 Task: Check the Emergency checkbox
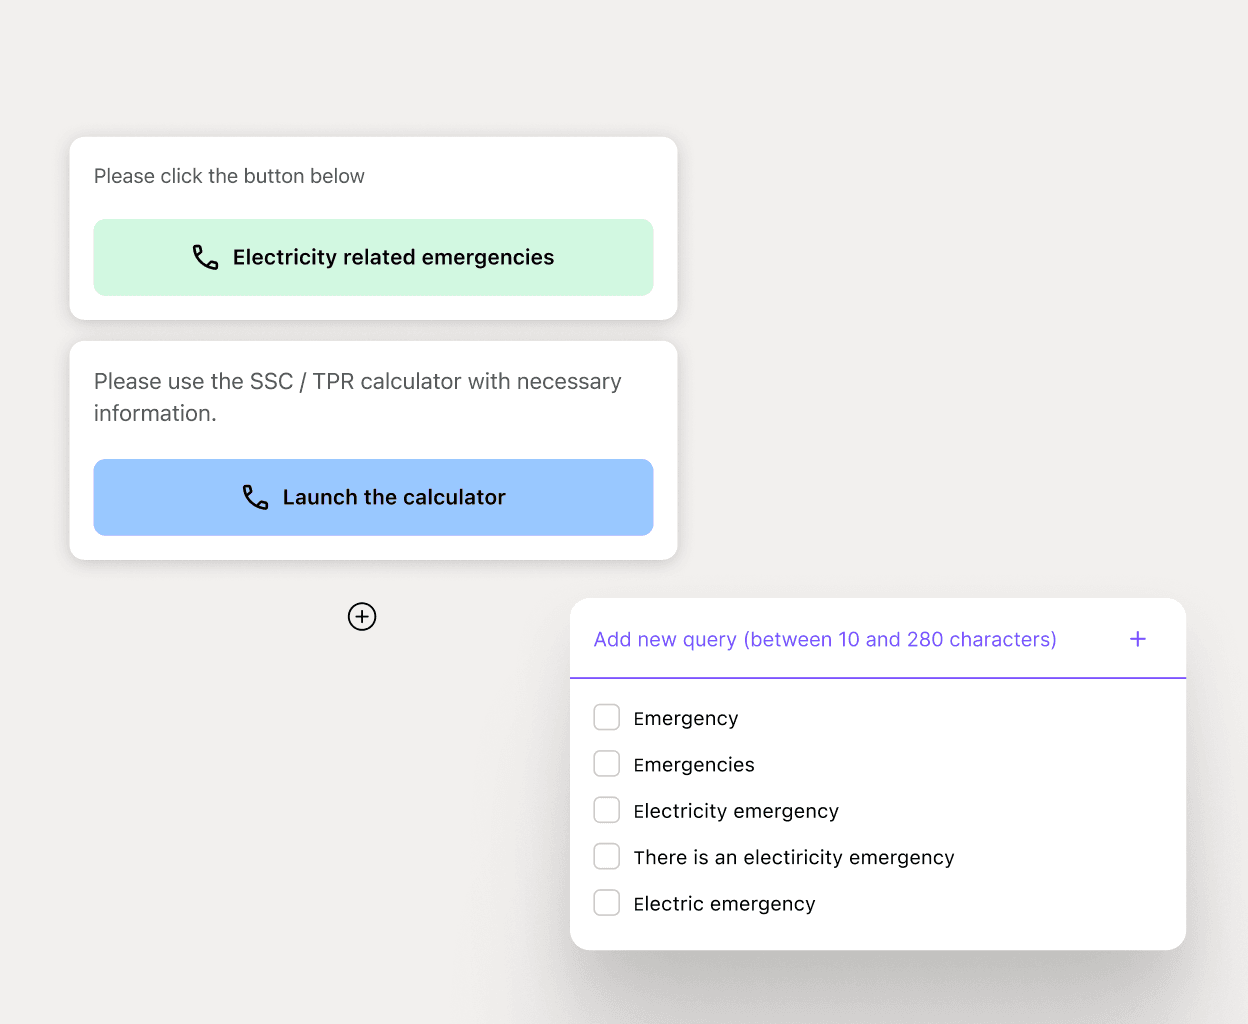click(606, 717)
